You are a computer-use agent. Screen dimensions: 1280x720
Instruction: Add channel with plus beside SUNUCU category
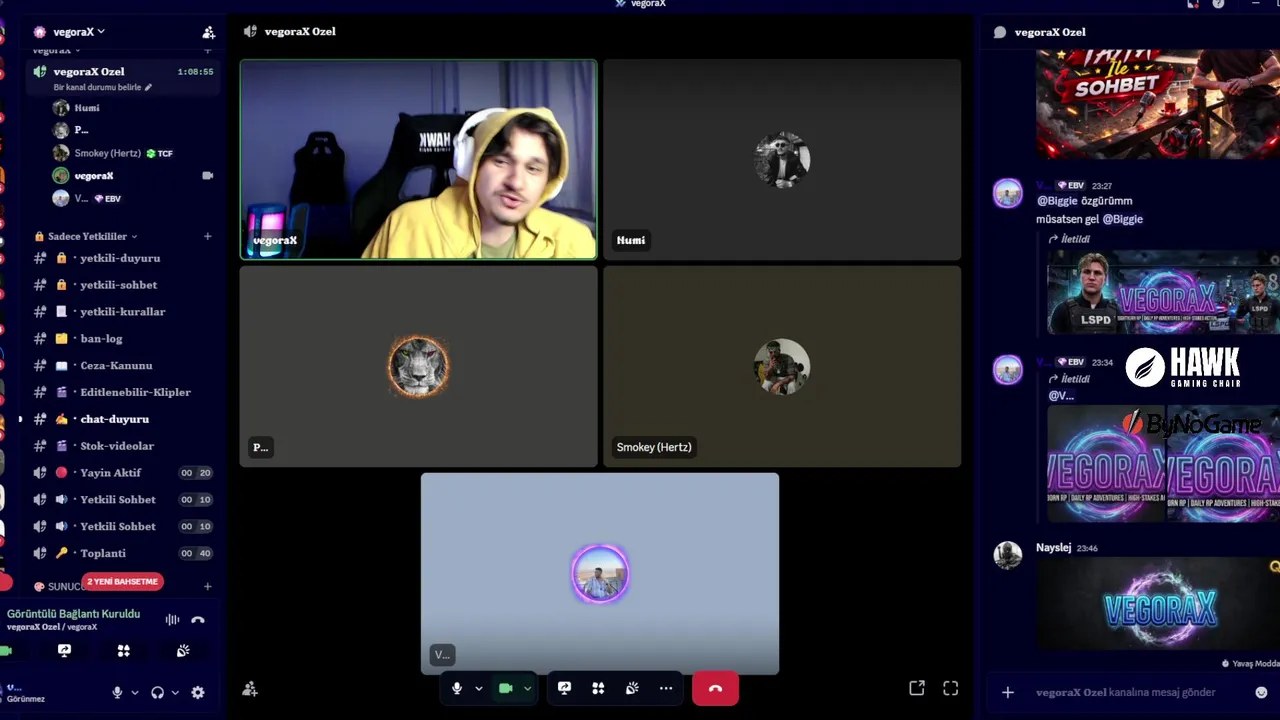point(207,586)
